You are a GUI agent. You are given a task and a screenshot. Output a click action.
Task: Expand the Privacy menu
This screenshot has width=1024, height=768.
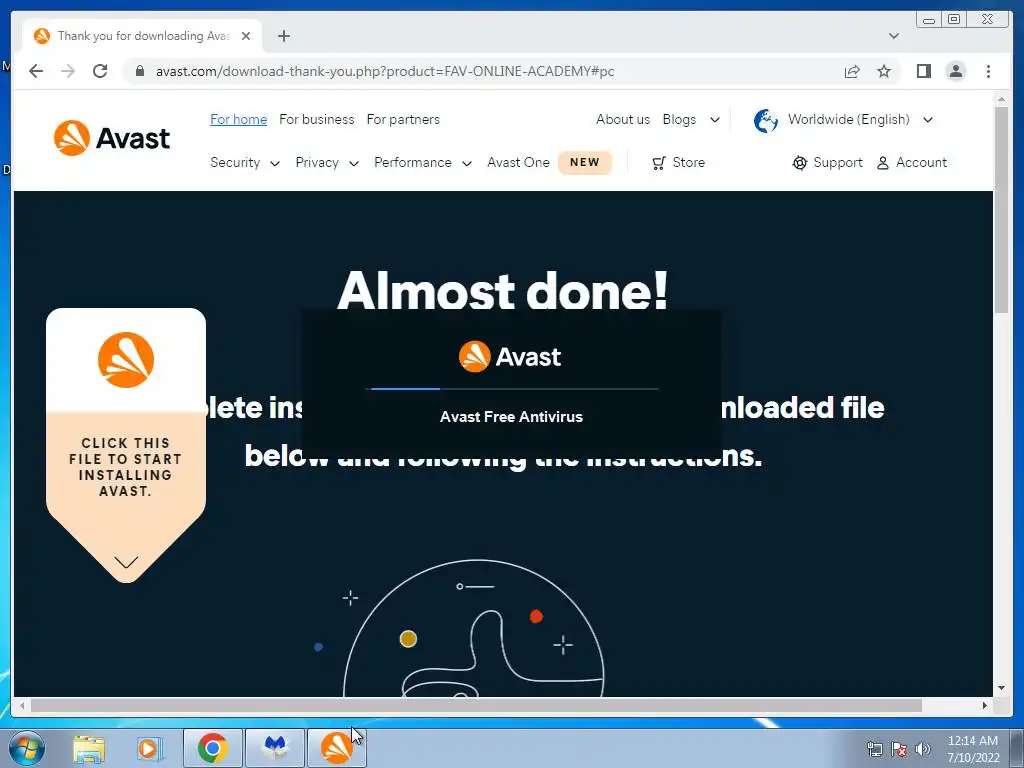pos(327,163)
